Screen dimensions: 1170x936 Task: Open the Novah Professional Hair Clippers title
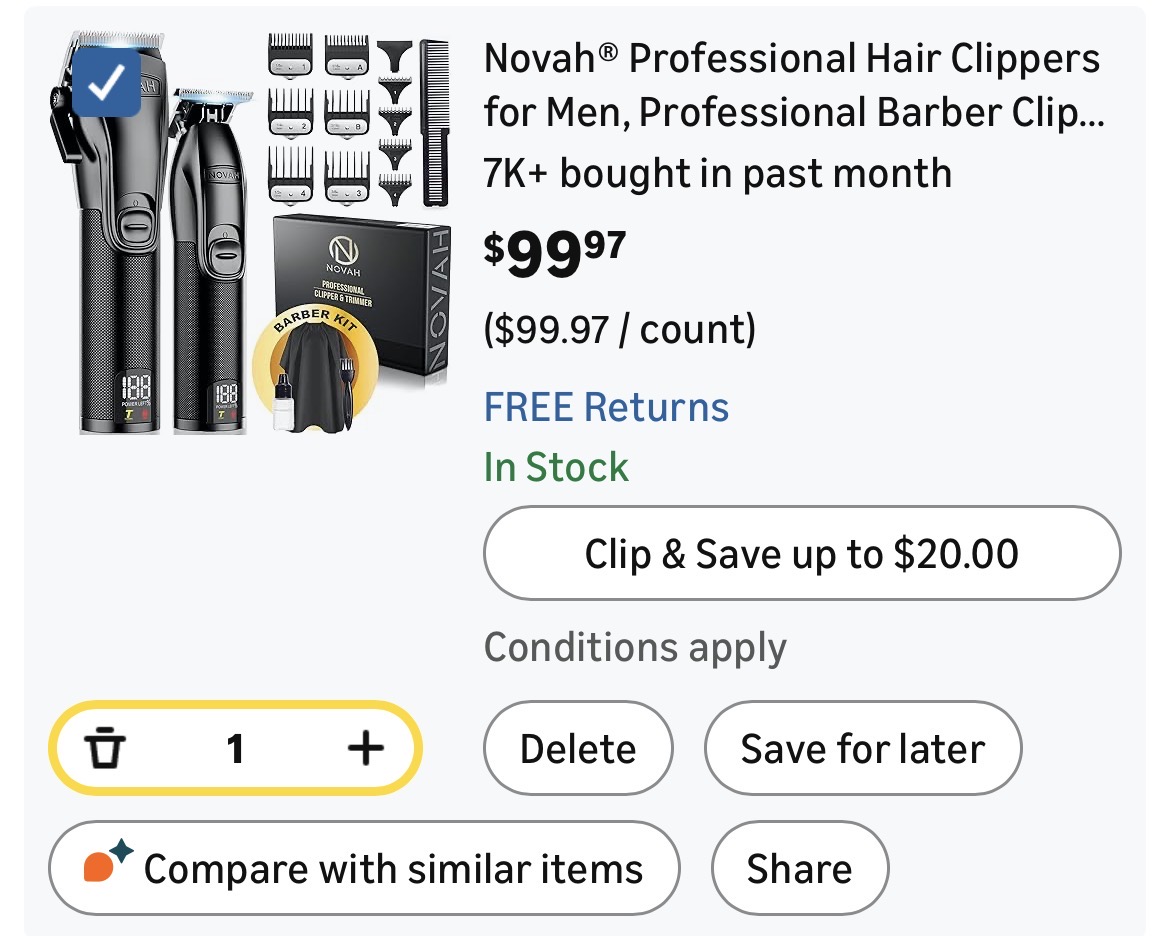[x=792, y=86]
